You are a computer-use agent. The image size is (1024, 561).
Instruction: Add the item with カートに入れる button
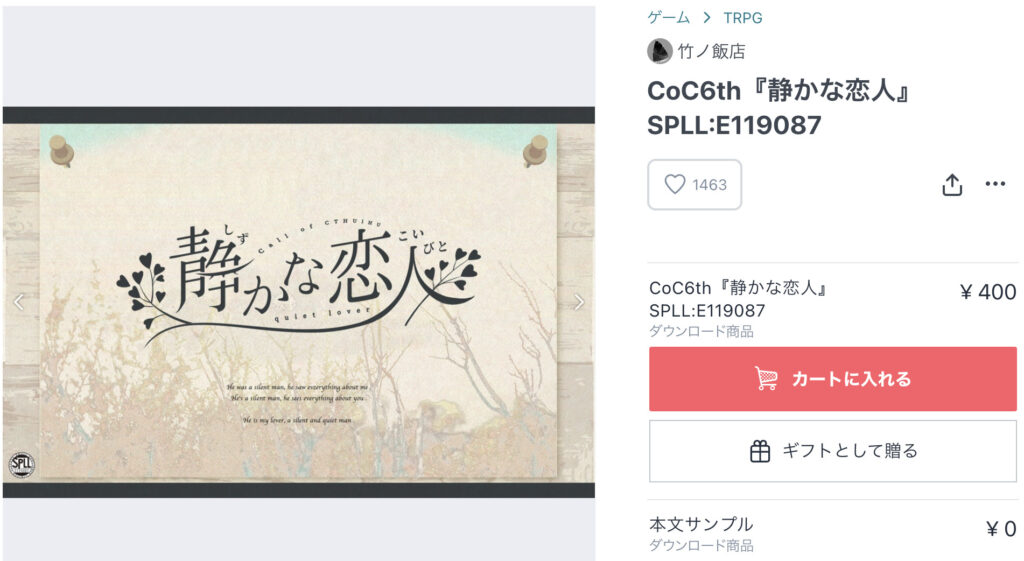(833, 379)
